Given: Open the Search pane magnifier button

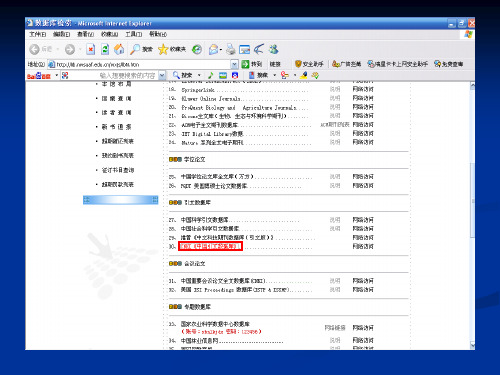Looking at the screenshot, I should point(141,49).
